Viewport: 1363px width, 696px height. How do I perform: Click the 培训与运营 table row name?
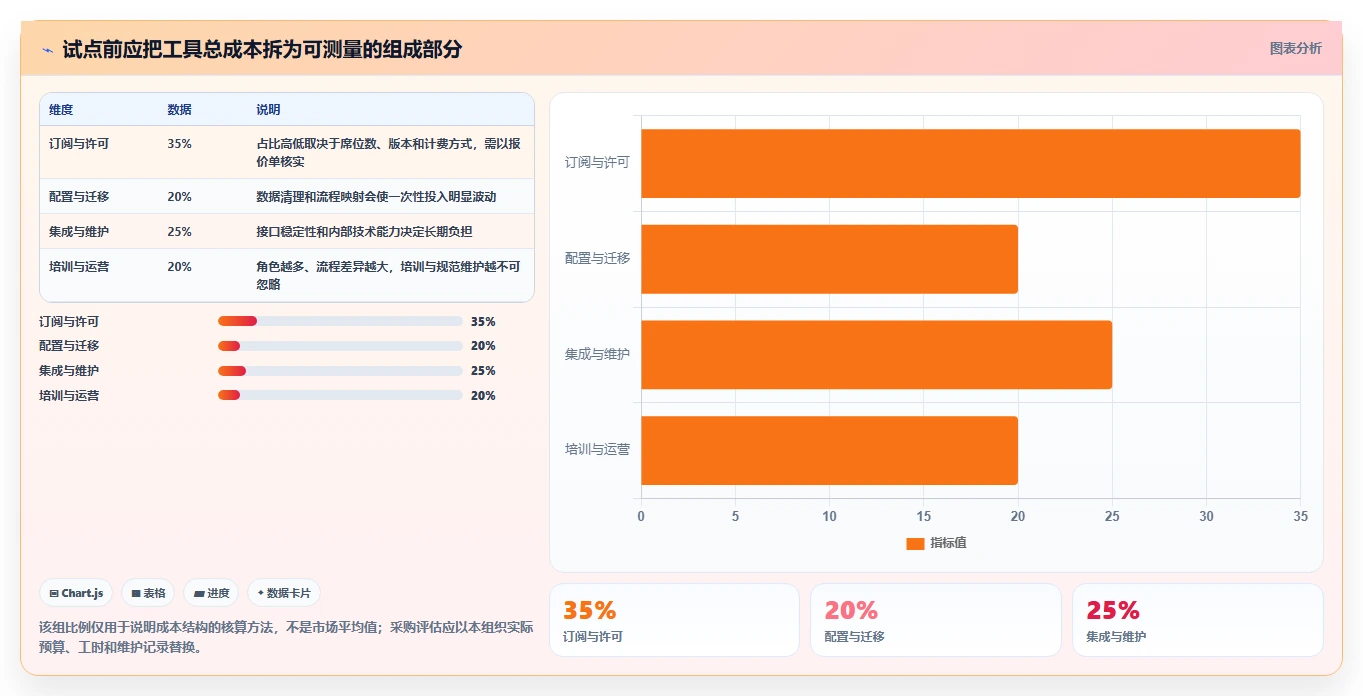[79, 267]
